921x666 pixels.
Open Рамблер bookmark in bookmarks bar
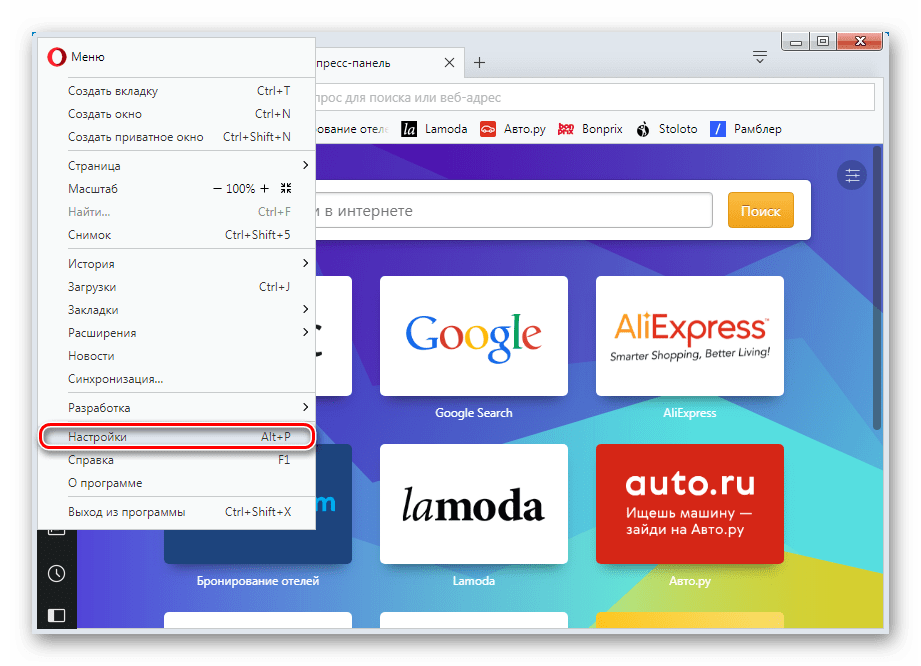coord(746,129)
